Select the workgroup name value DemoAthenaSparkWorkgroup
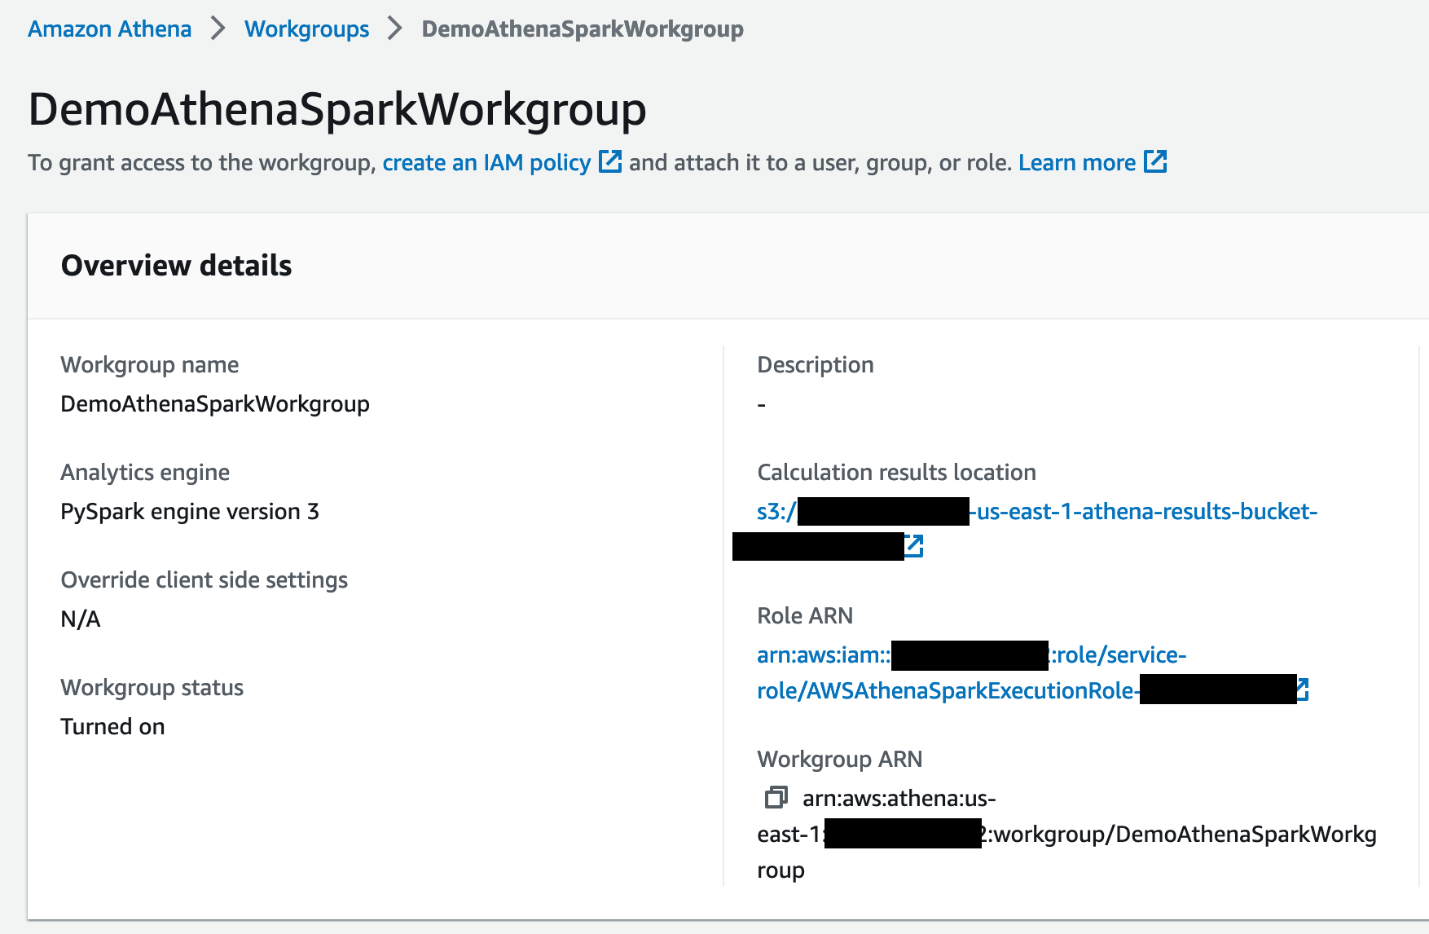1429x934 pixels. (215, 404)
